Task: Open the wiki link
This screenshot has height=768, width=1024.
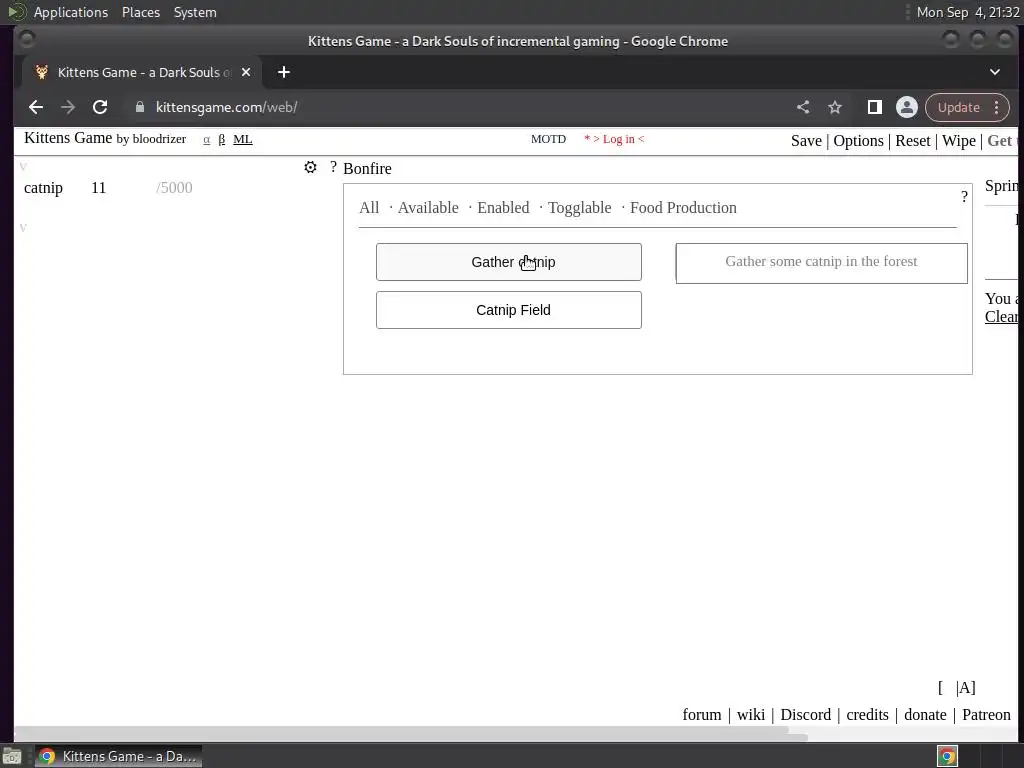Action: pos(751,715)
